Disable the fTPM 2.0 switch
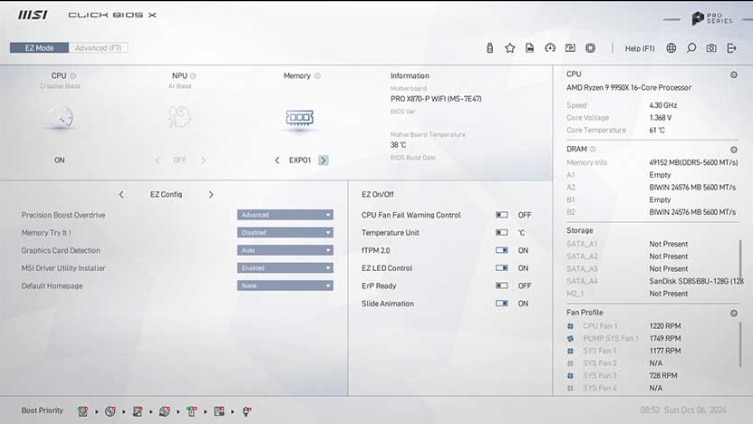 tap(501, 251)
